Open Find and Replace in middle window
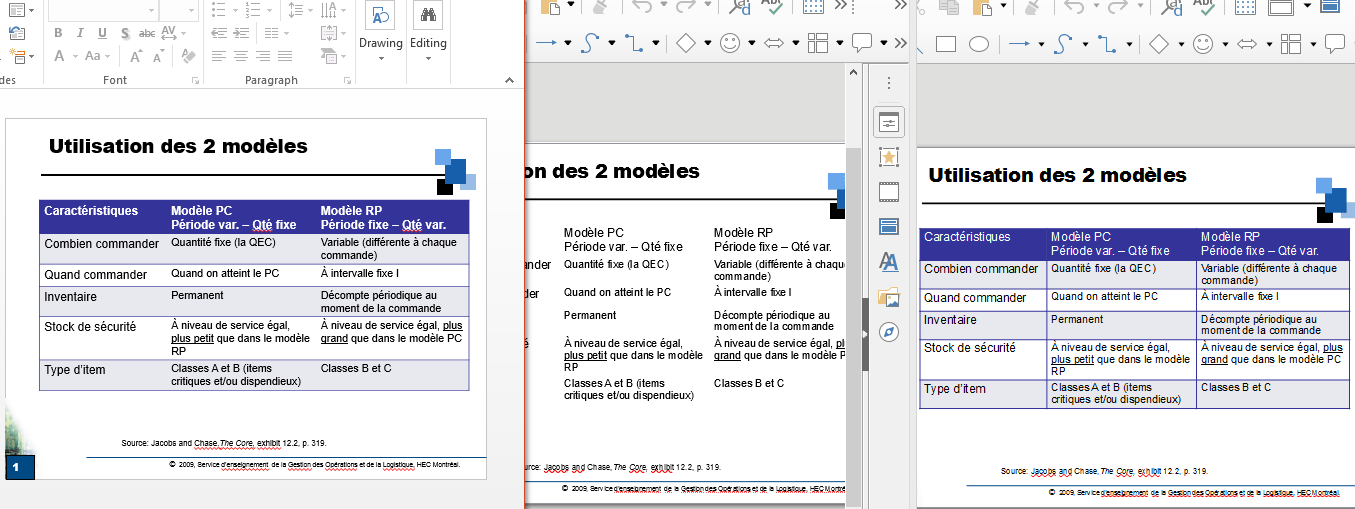The image size is (1355, 509). point(738,7)
